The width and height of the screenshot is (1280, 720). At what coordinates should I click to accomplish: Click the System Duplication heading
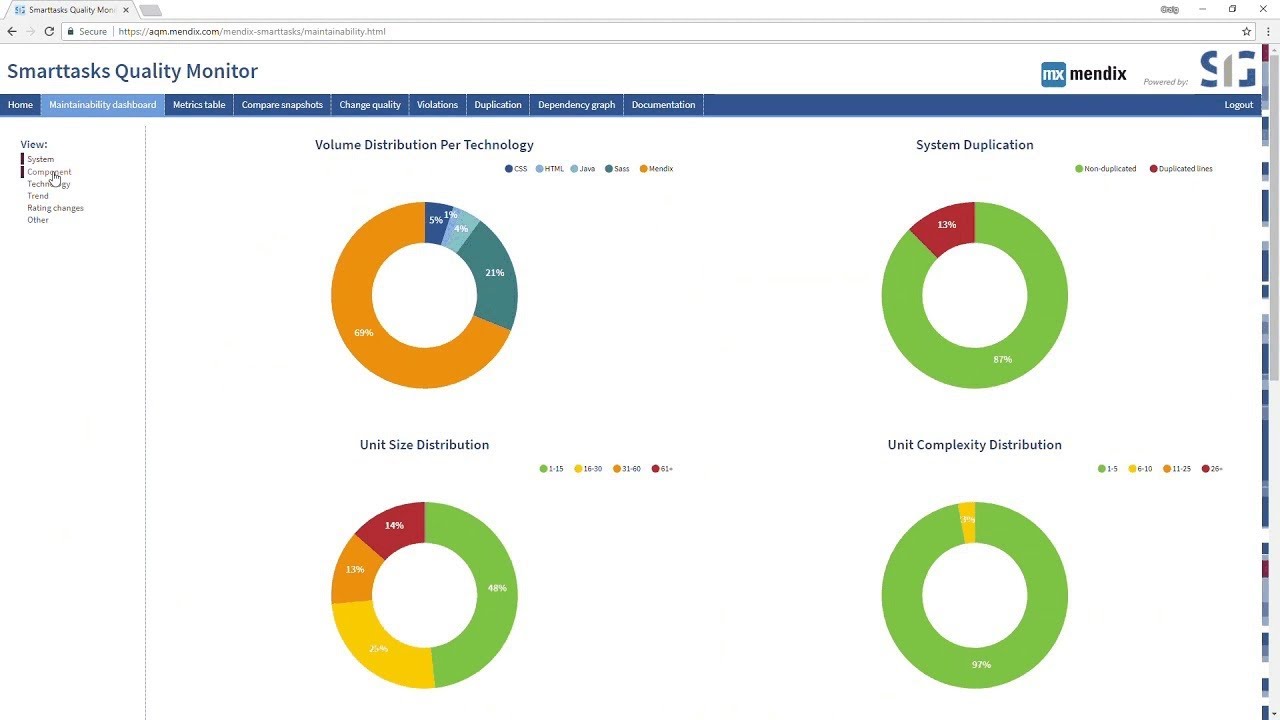click(x=975, y=145)
